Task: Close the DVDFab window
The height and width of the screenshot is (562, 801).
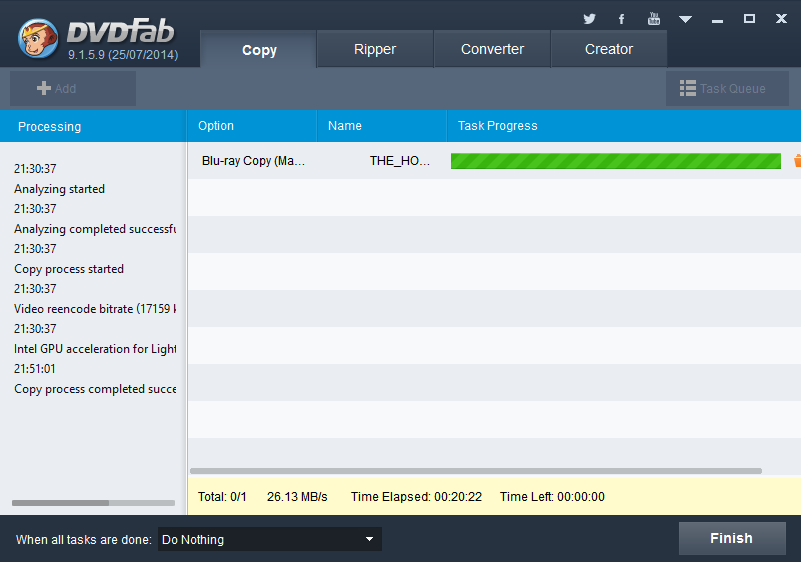Action: click(x=781, y=19)
